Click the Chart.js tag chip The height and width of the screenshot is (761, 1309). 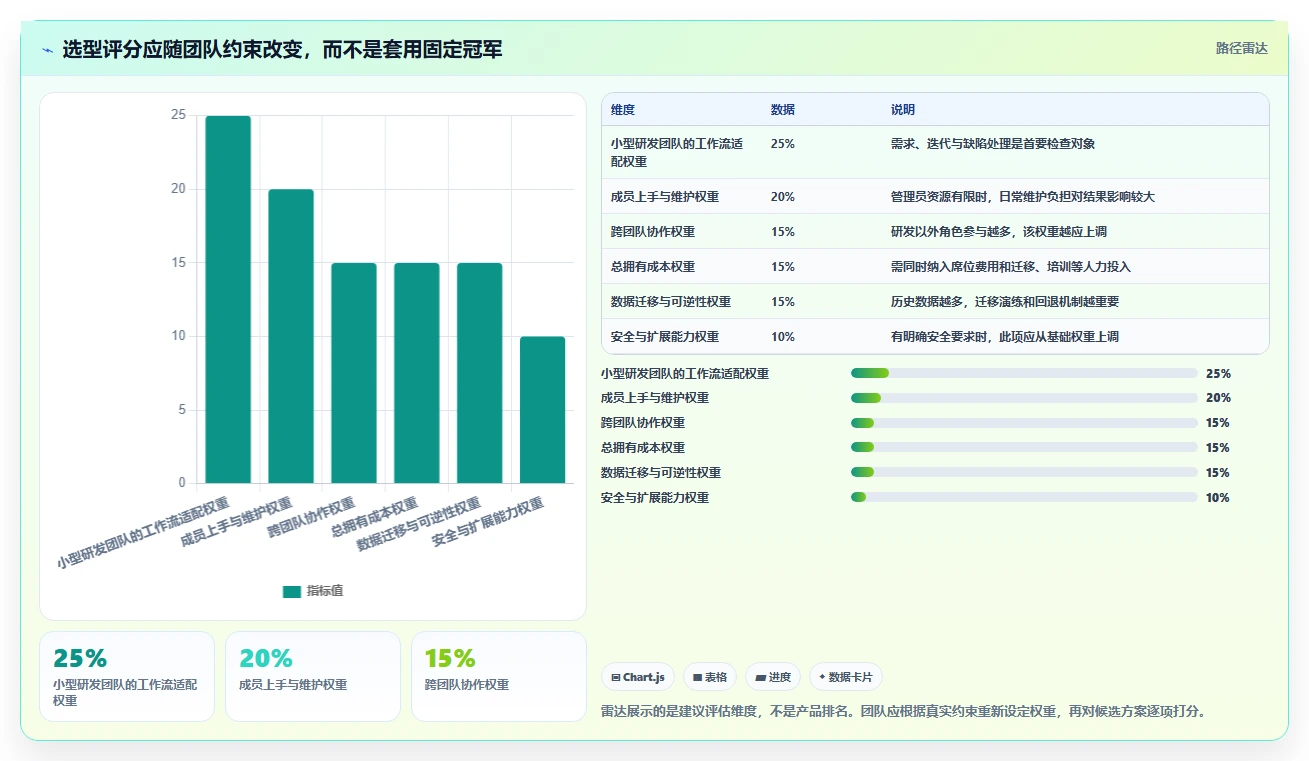(638, 677)
